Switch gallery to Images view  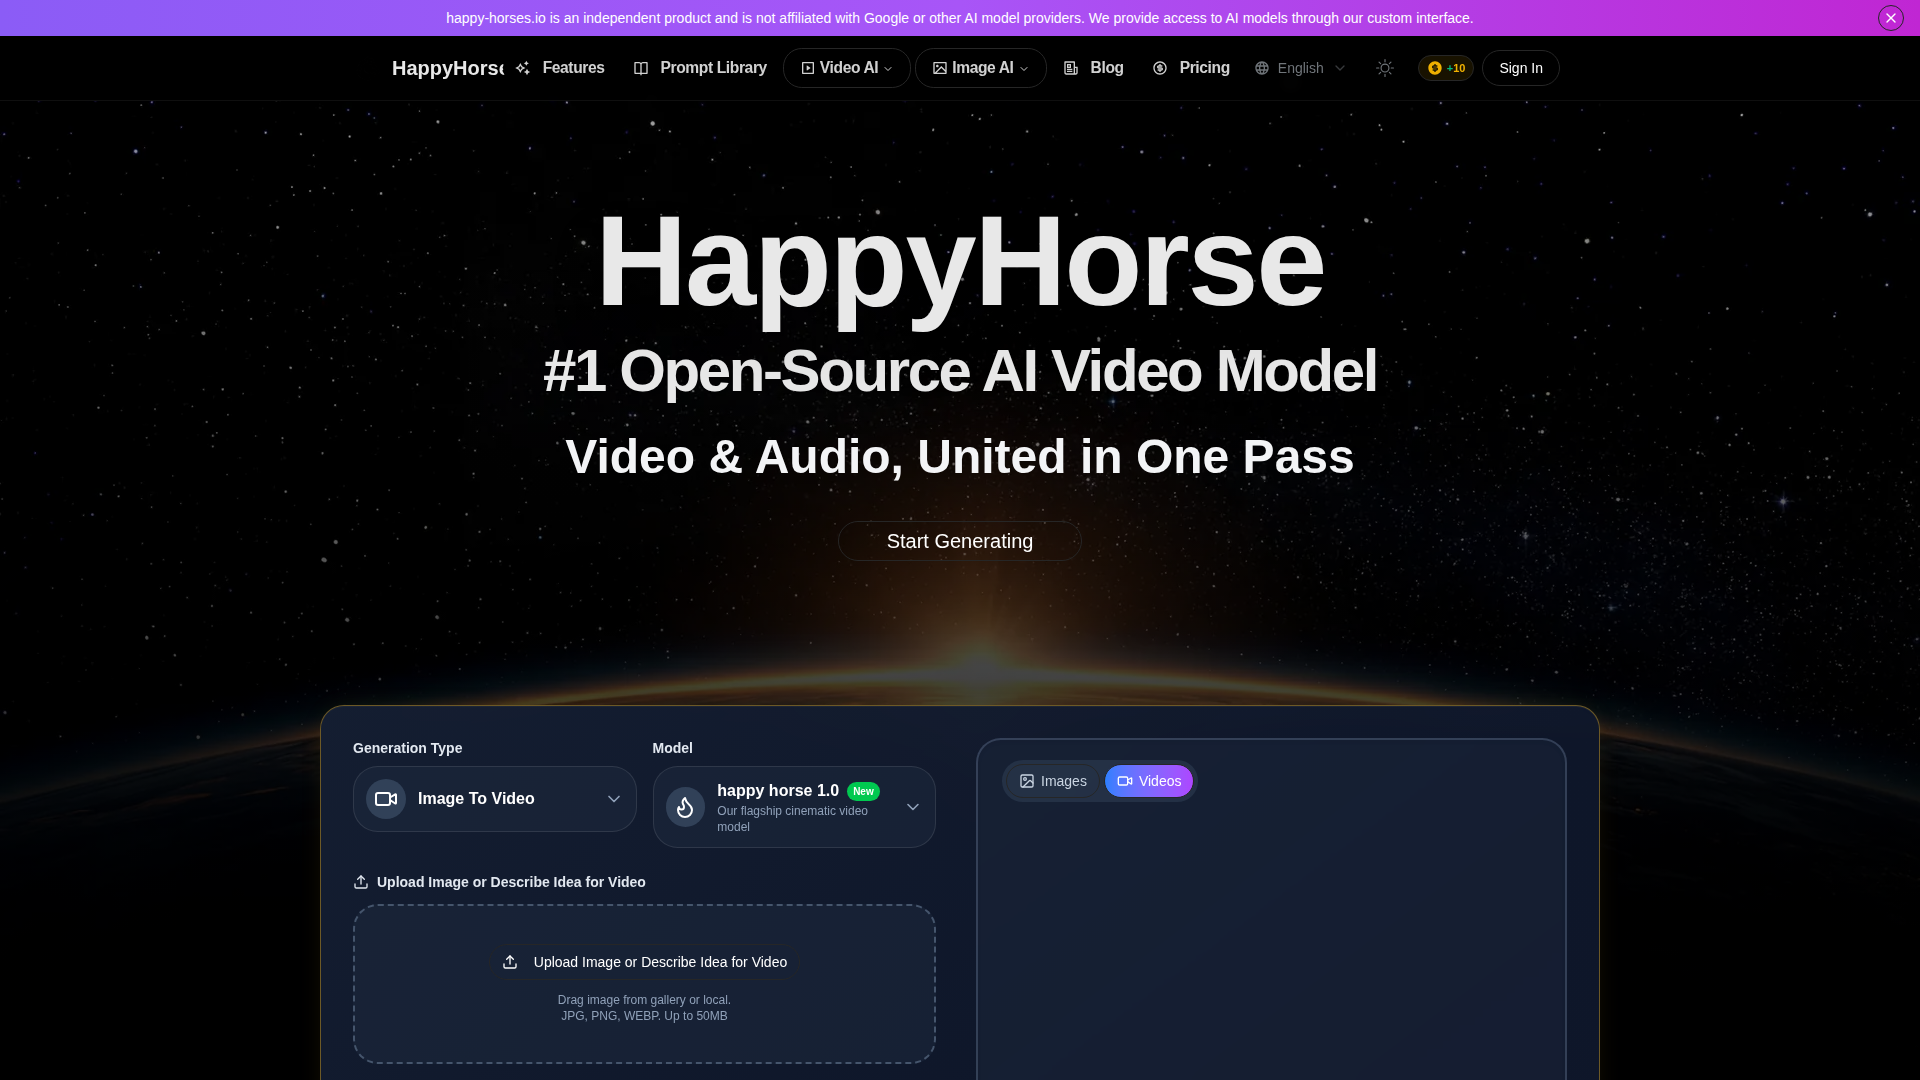1053,781
